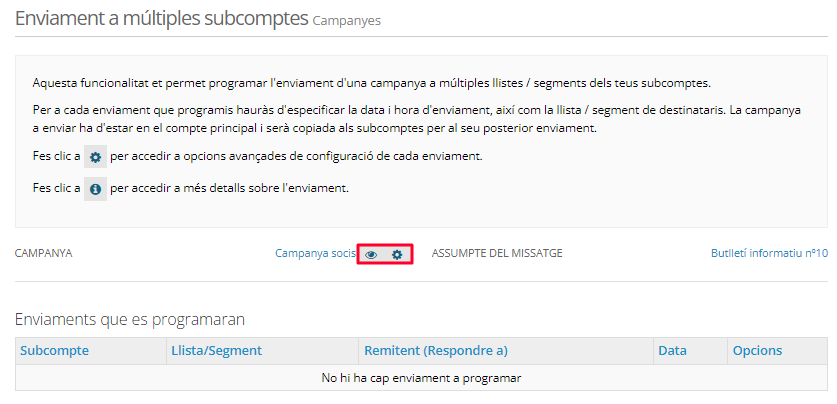
Task: Click the Opcions column header
Action: (757, 350)
